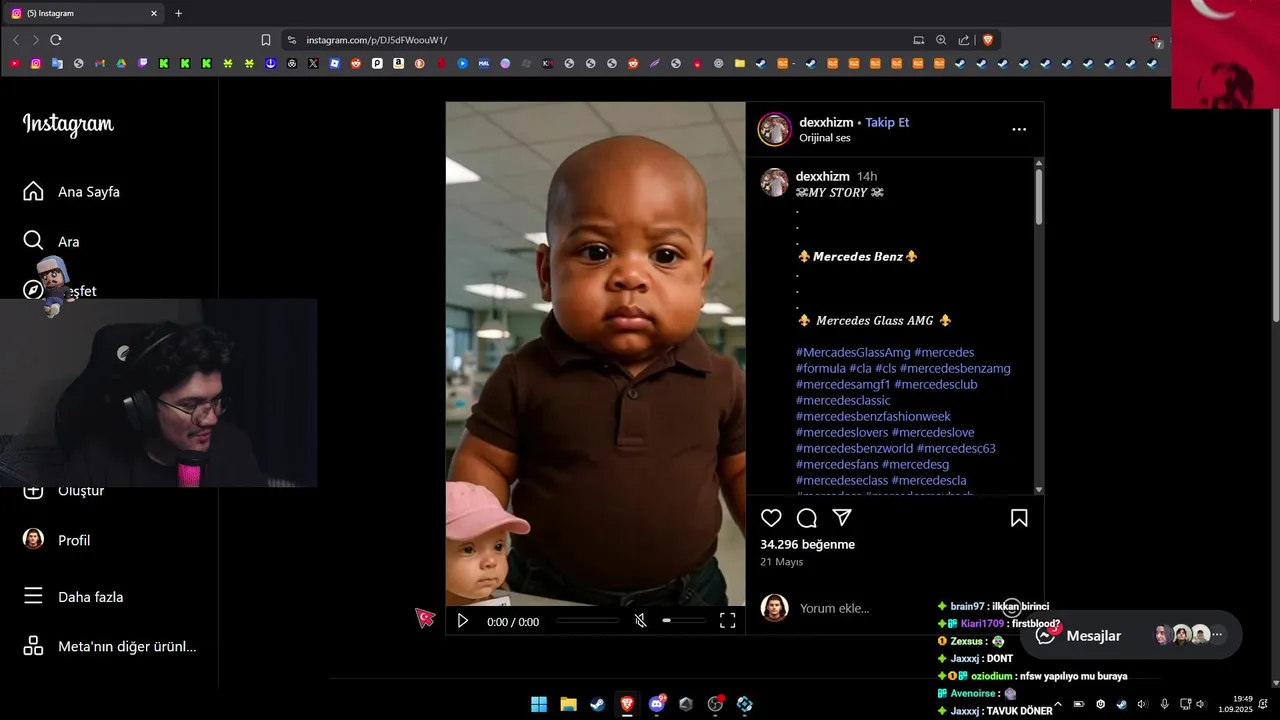The image size is (1280, 720).
Task: Open the Windows notifications bell
Action: tap(1263, 704)
